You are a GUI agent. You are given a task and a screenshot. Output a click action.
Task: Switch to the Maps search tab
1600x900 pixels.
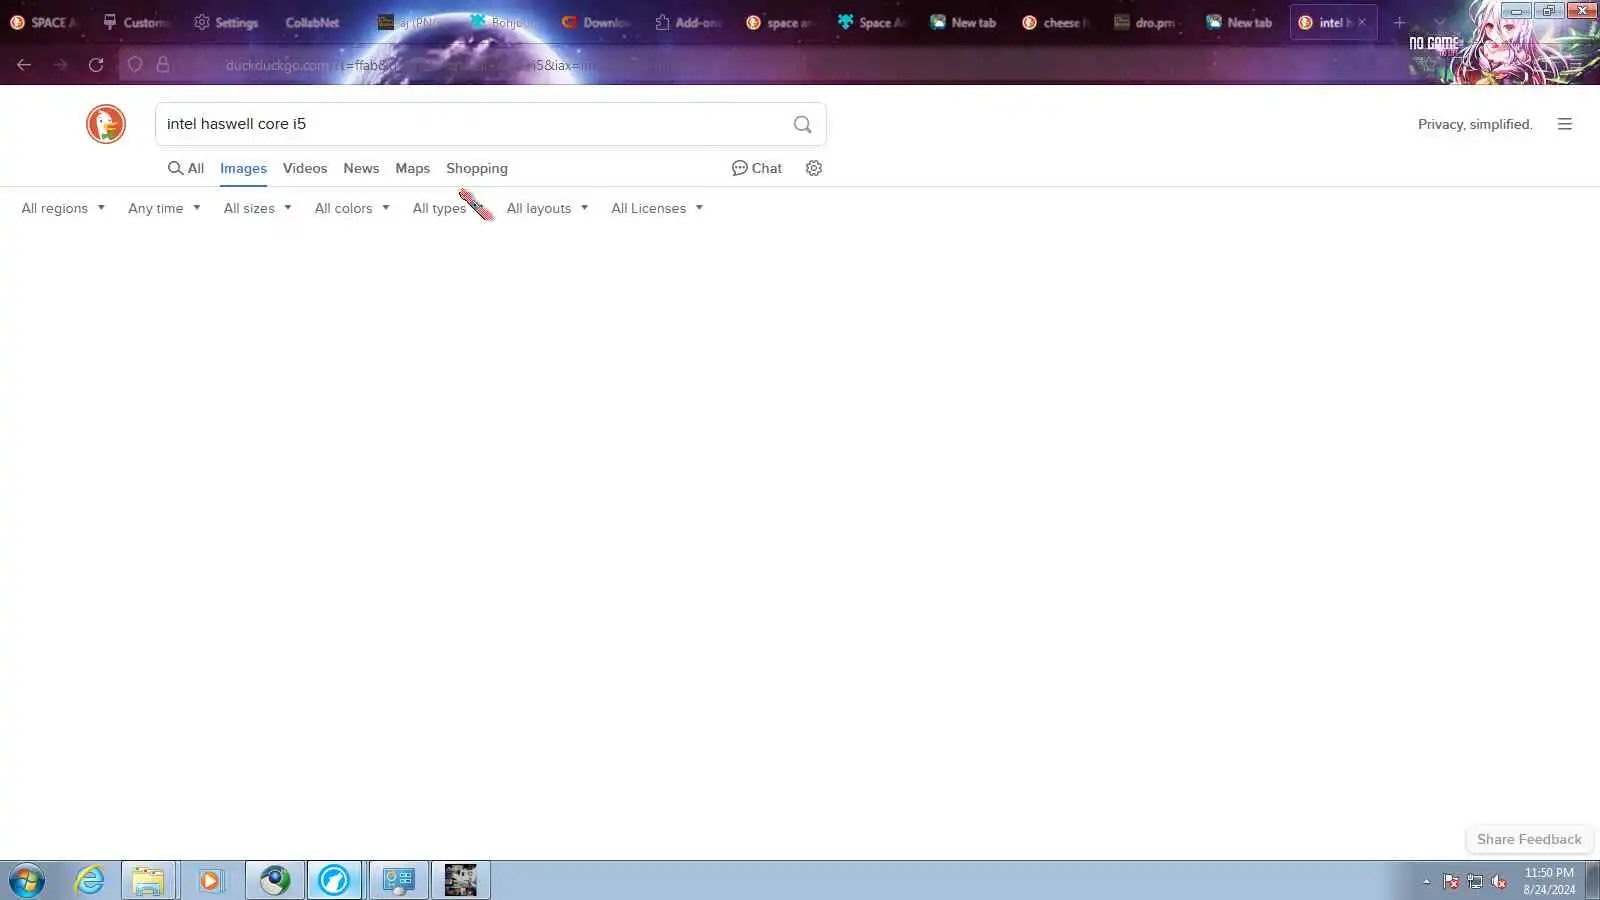412,168
